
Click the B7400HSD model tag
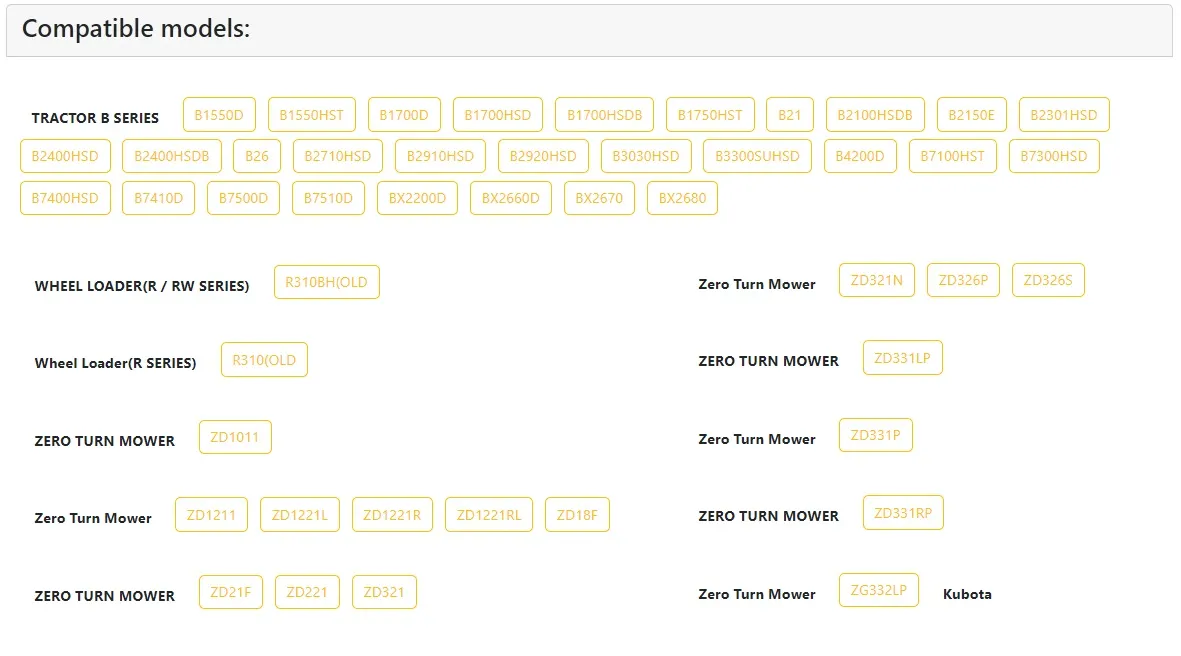tap(65, 198)
